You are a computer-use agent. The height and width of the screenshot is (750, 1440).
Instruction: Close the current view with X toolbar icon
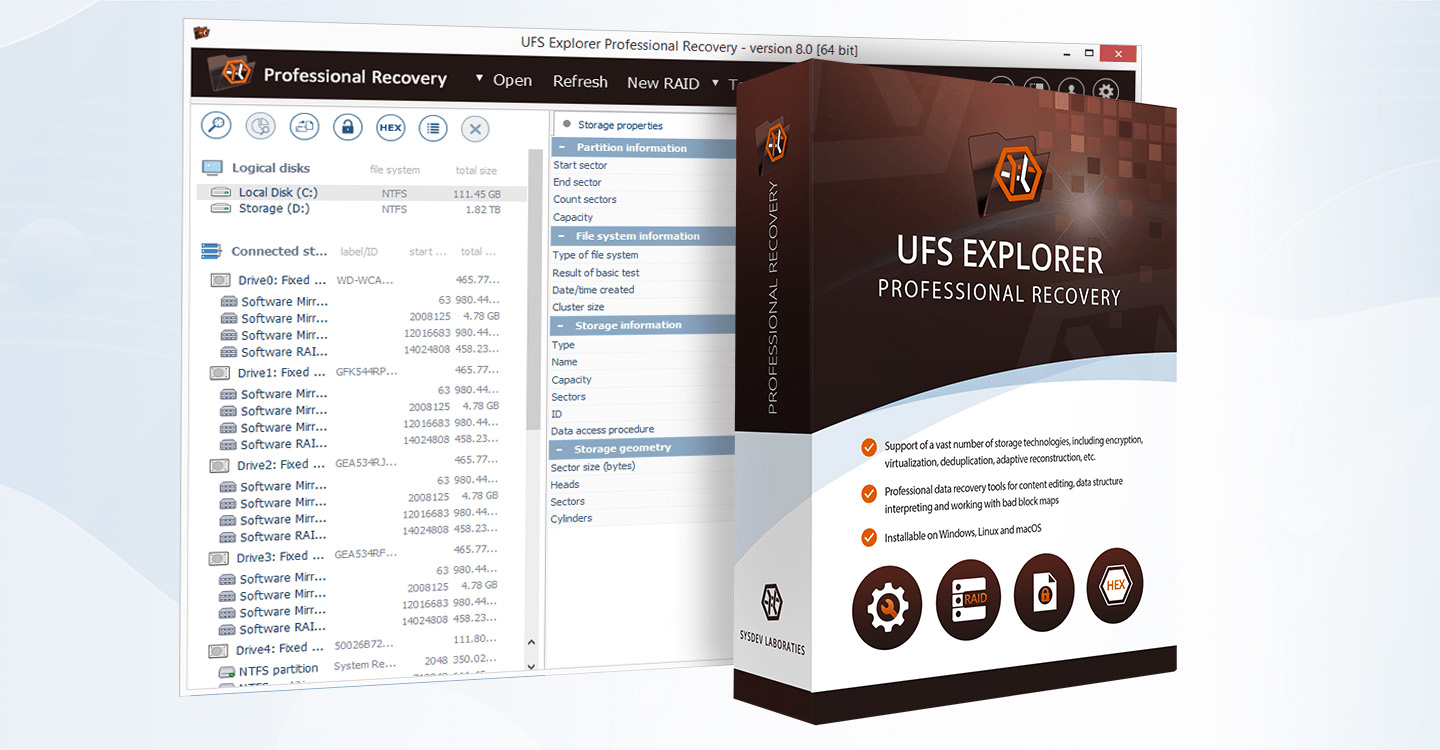pos(475,129)
